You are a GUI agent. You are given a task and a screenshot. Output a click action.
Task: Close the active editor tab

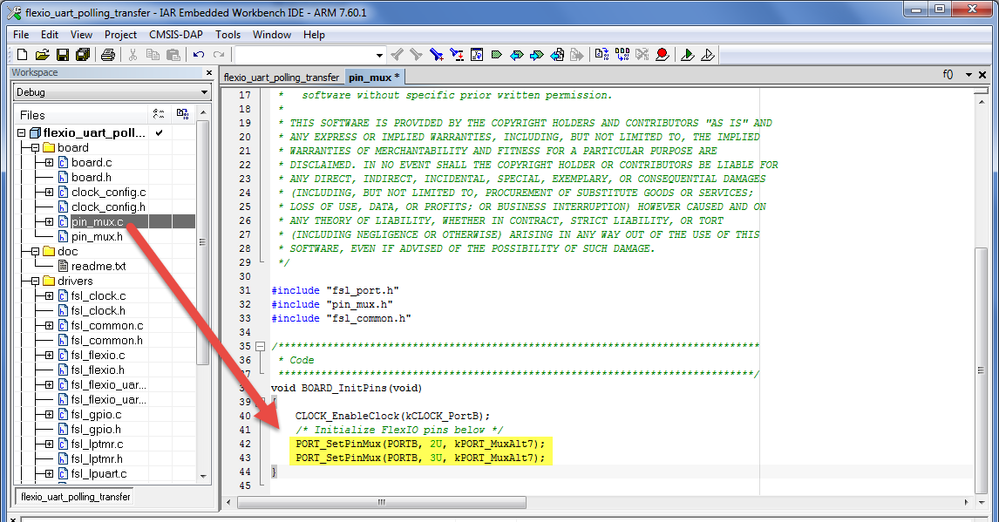pos(982,75)
